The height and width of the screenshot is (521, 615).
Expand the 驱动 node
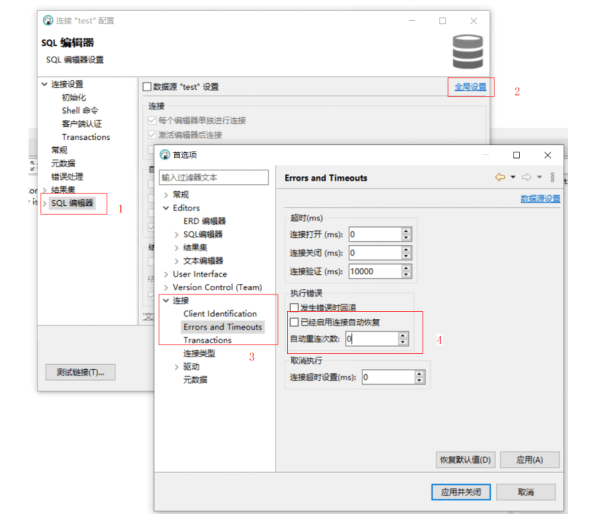176,367
